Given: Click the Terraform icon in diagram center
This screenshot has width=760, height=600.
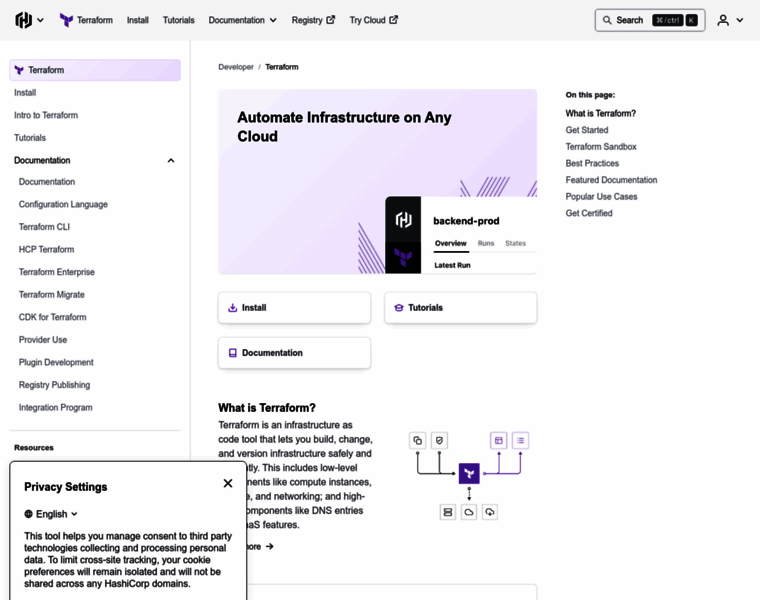Looking at the screenshot, I should pos(469,474).
